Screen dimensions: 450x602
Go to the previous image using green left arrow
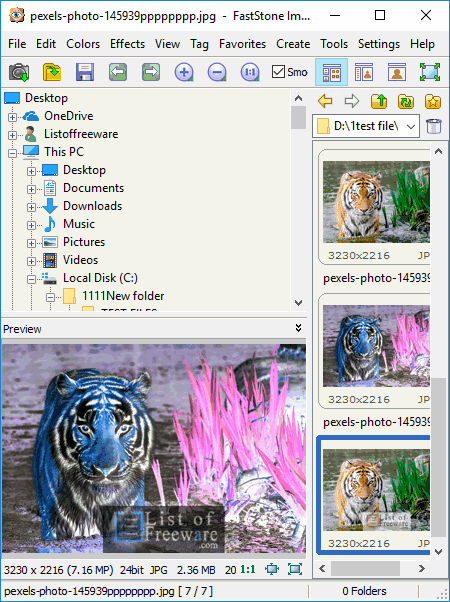pos(118,72)
